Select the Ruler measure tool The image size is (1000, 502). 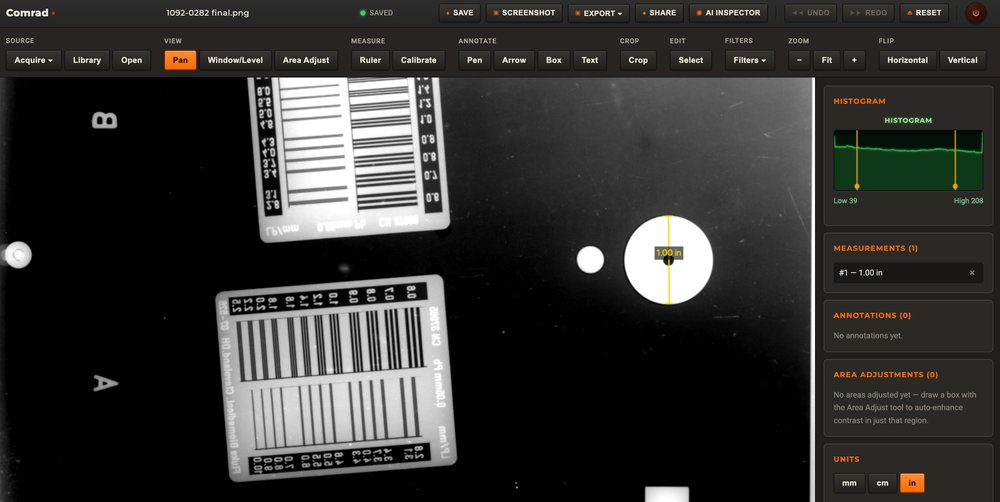coord(370,60)
